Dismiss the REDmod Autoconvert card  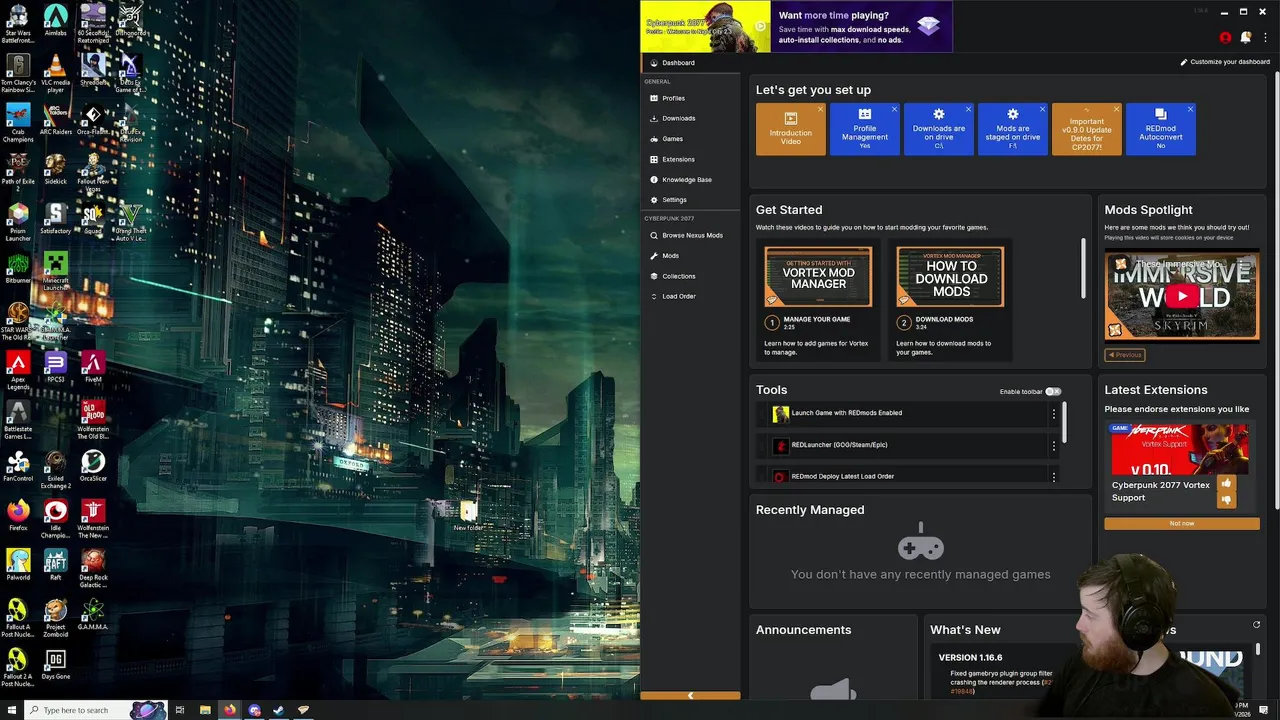tap(1190, 109)
